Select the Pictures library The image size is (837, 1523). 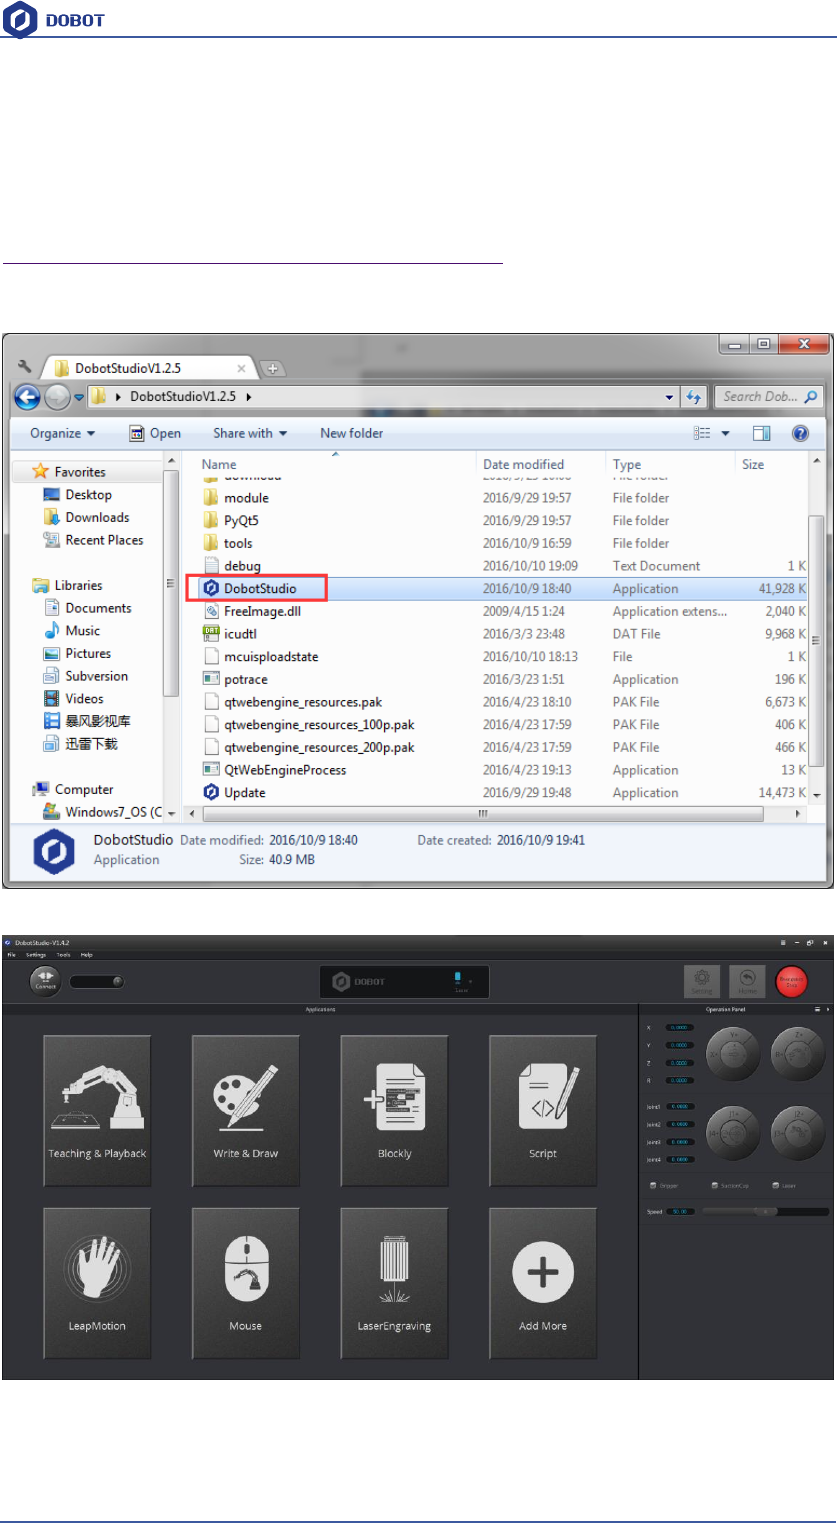78,653
